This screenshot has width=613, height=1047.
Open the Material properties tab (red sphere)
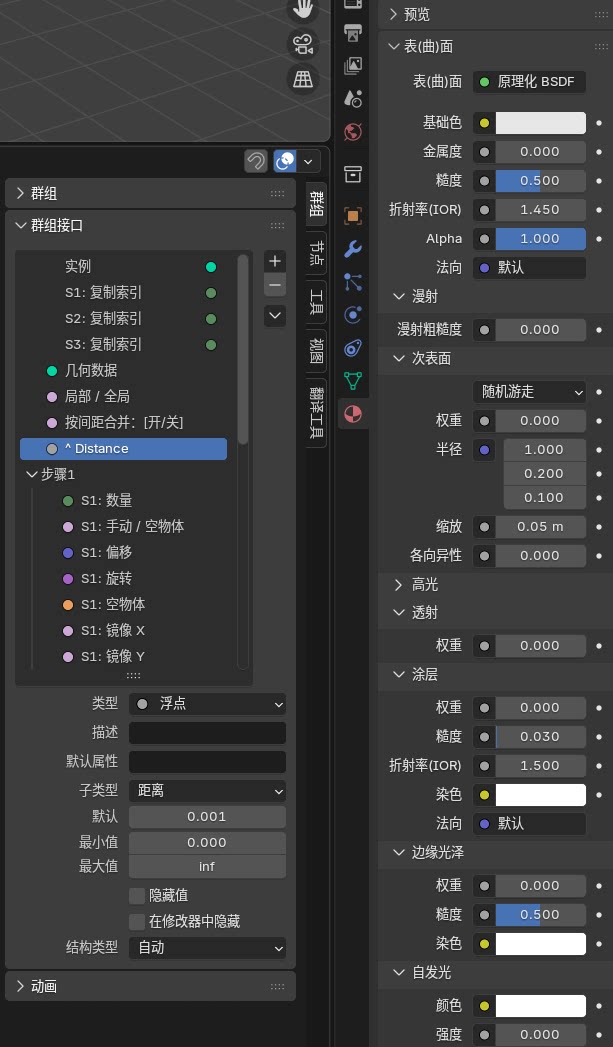[353, 415]
